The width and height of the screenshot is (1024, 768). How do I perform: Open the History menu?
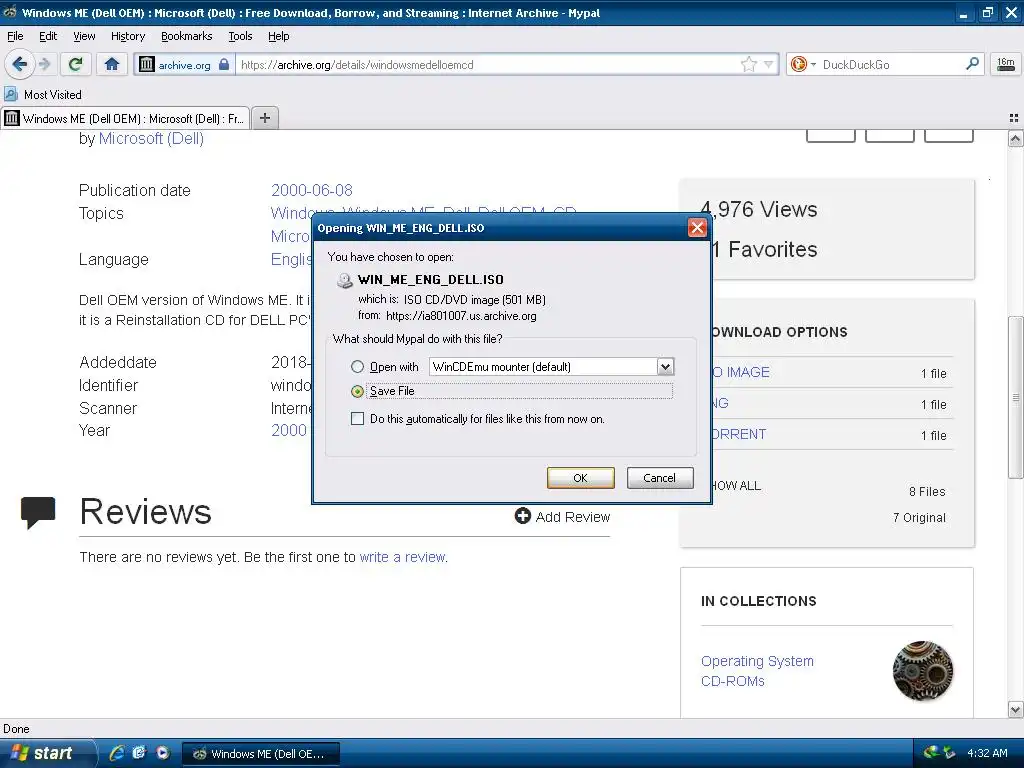click(128, 36)
